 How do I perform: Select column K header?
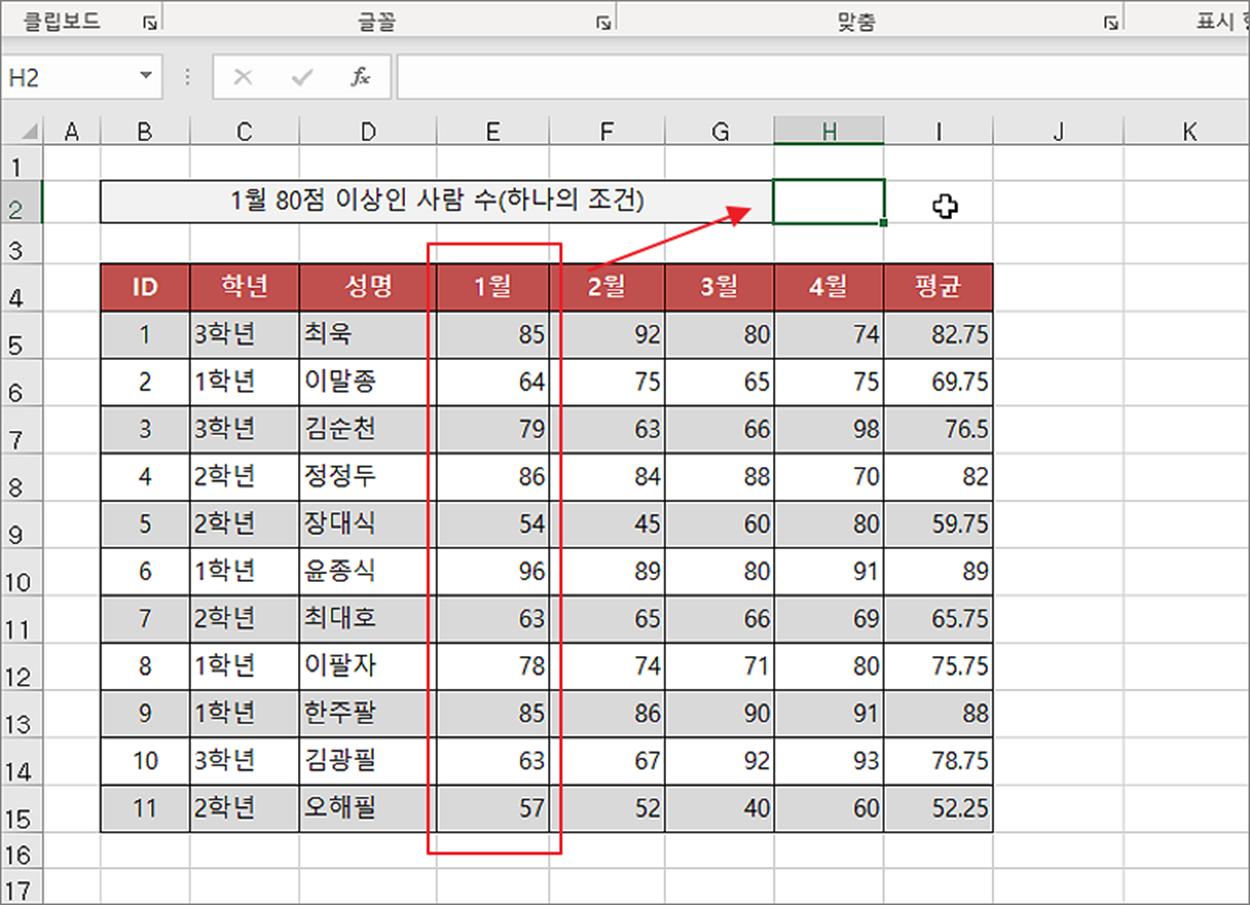click(1187, 131)
